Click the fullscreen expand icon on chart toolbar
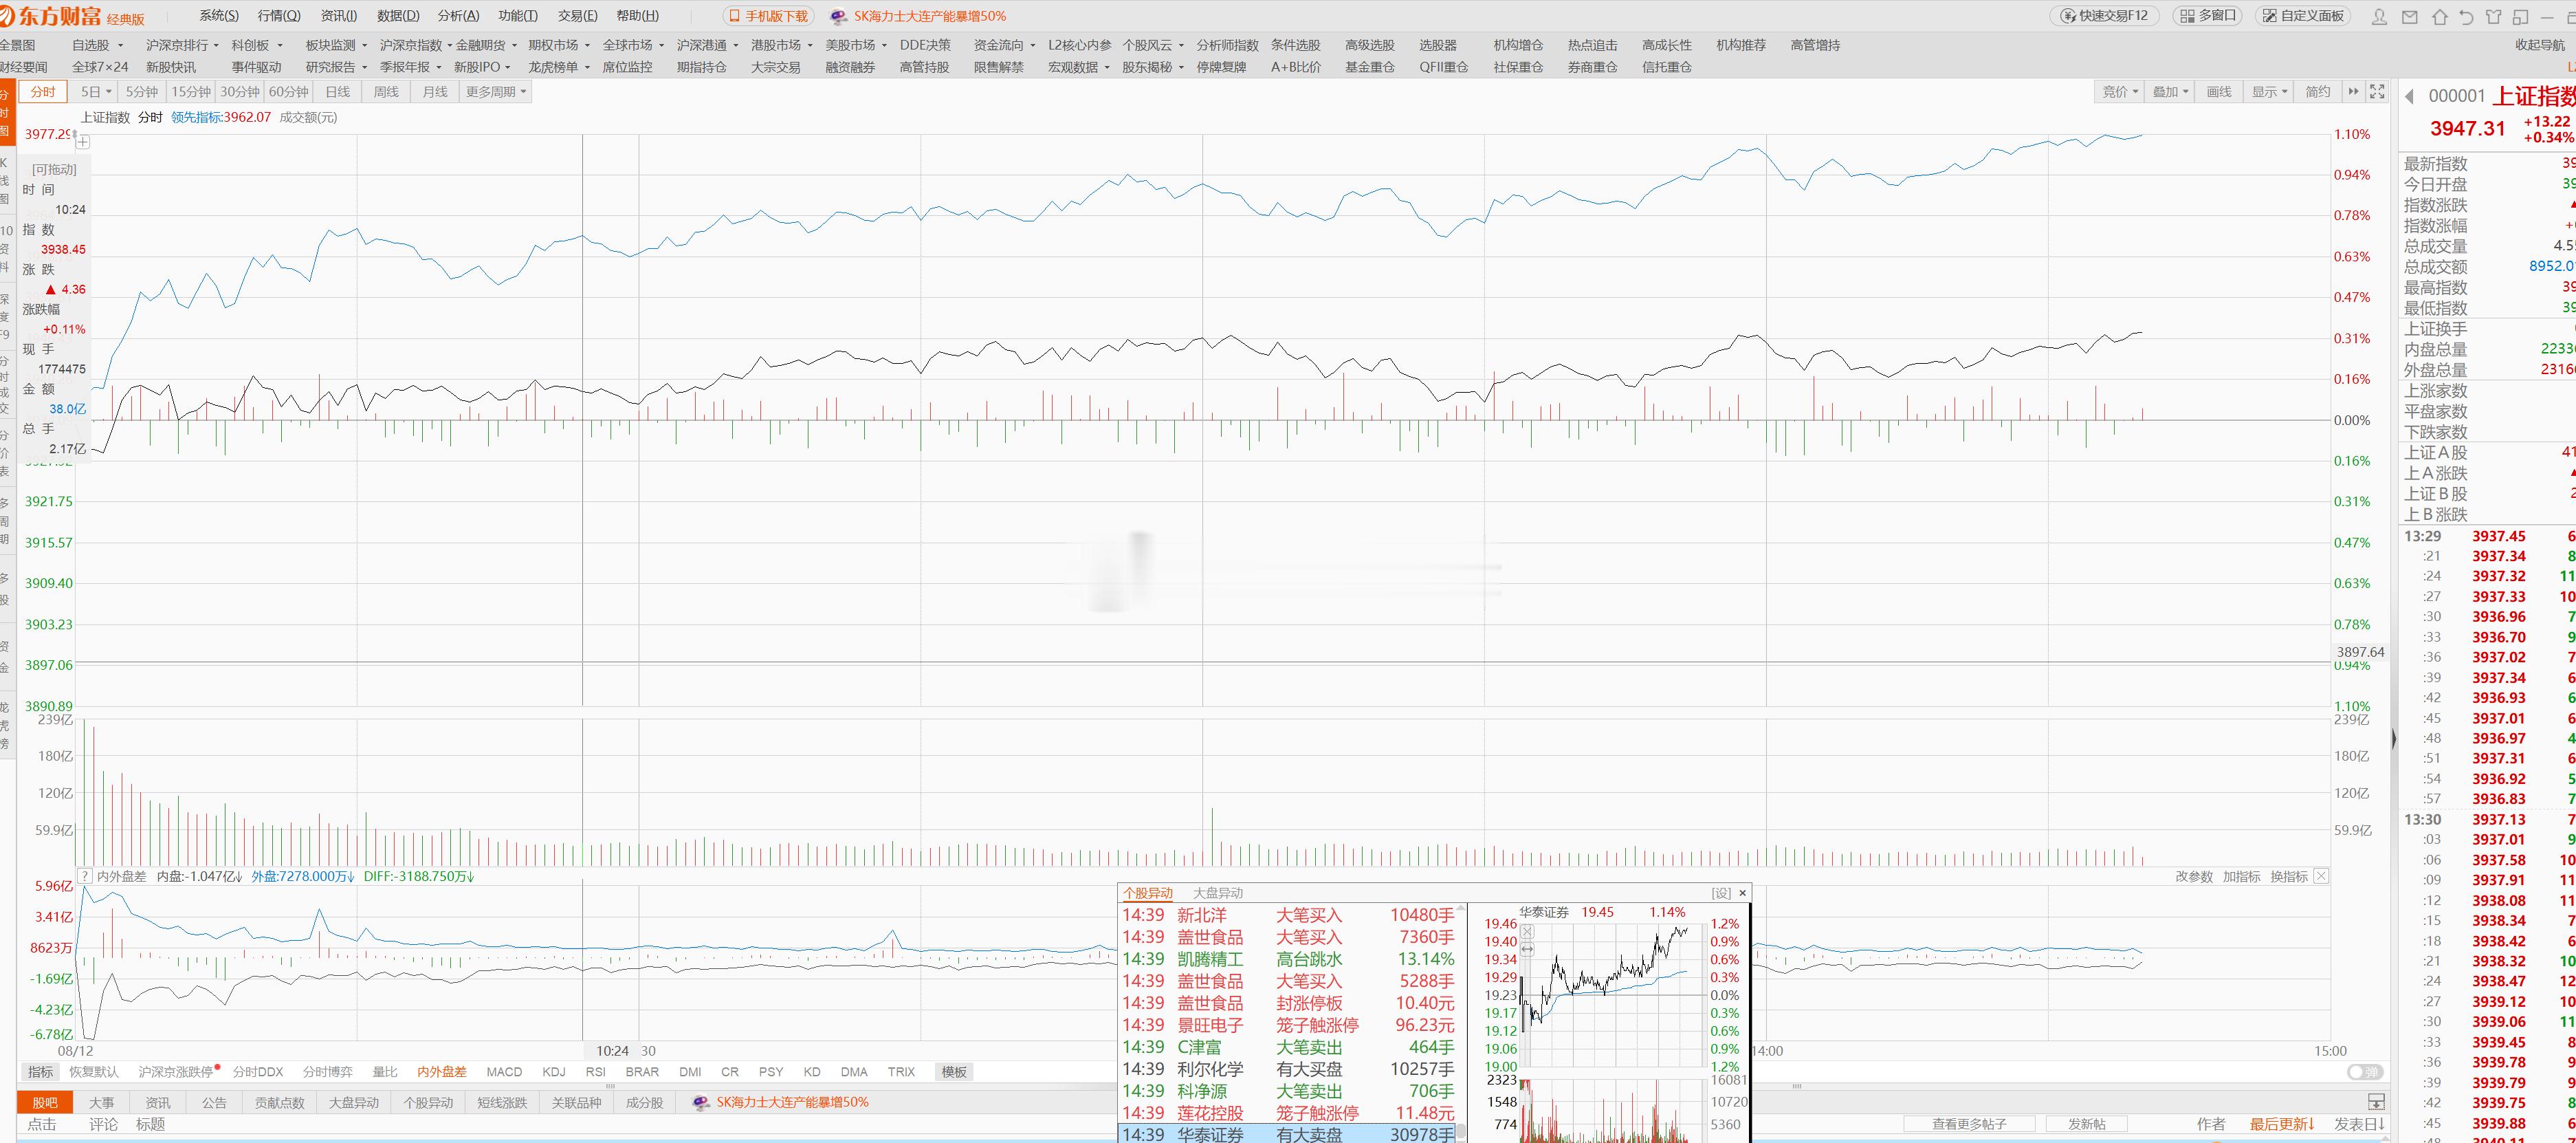The width and height of the screenshot is (2576, 1143). [x=2378, y=92]
